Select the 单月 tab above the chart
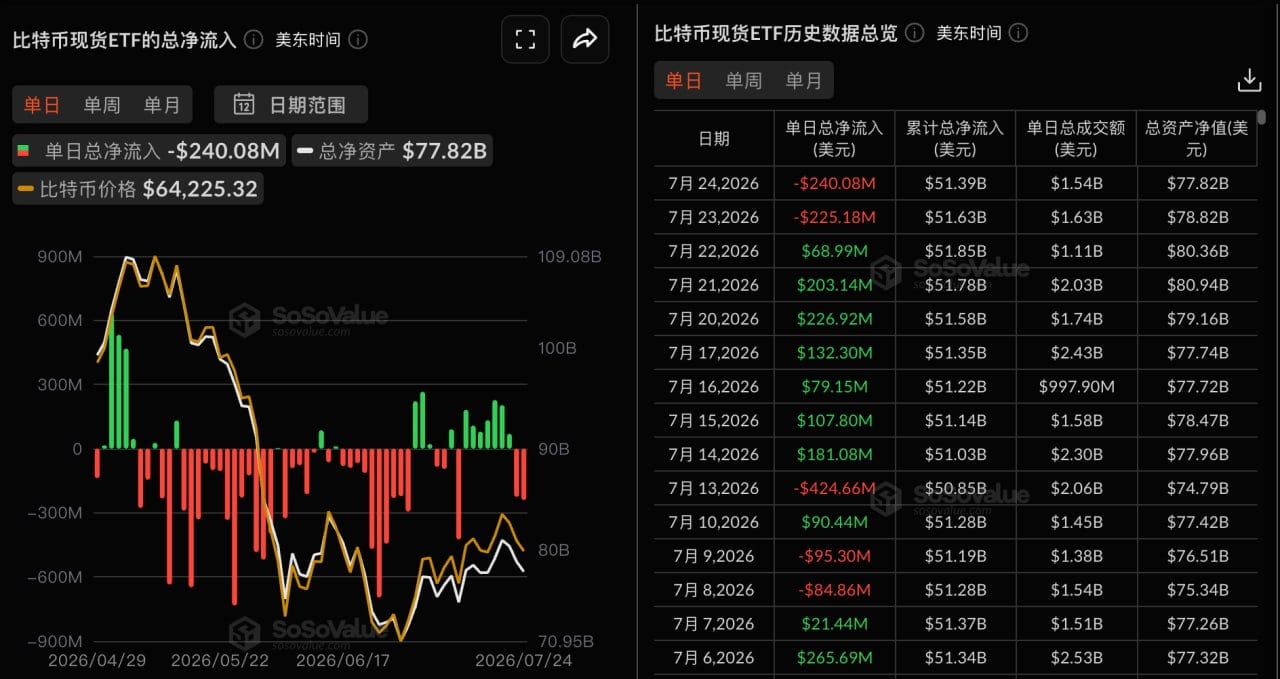Image resolution: width=1280 pixels, height=679 pixels. pos(162,104)
